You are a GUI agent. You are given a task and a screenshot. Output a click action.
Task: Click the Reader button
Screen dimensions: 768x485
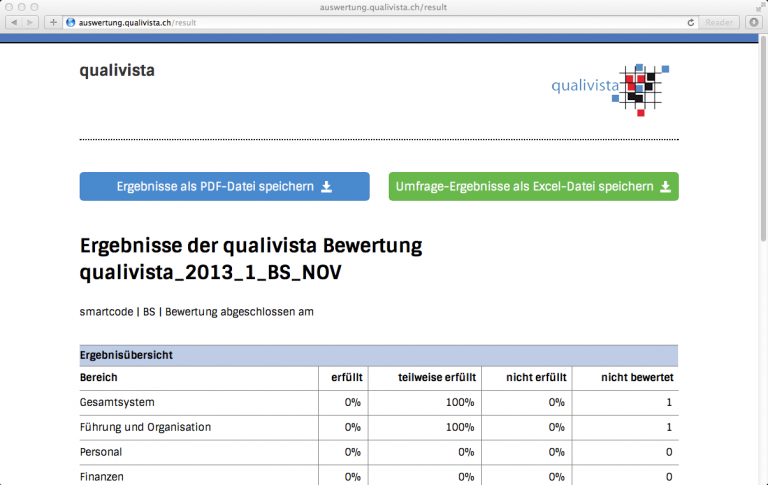pyautogui.click(x=719, y=23)
